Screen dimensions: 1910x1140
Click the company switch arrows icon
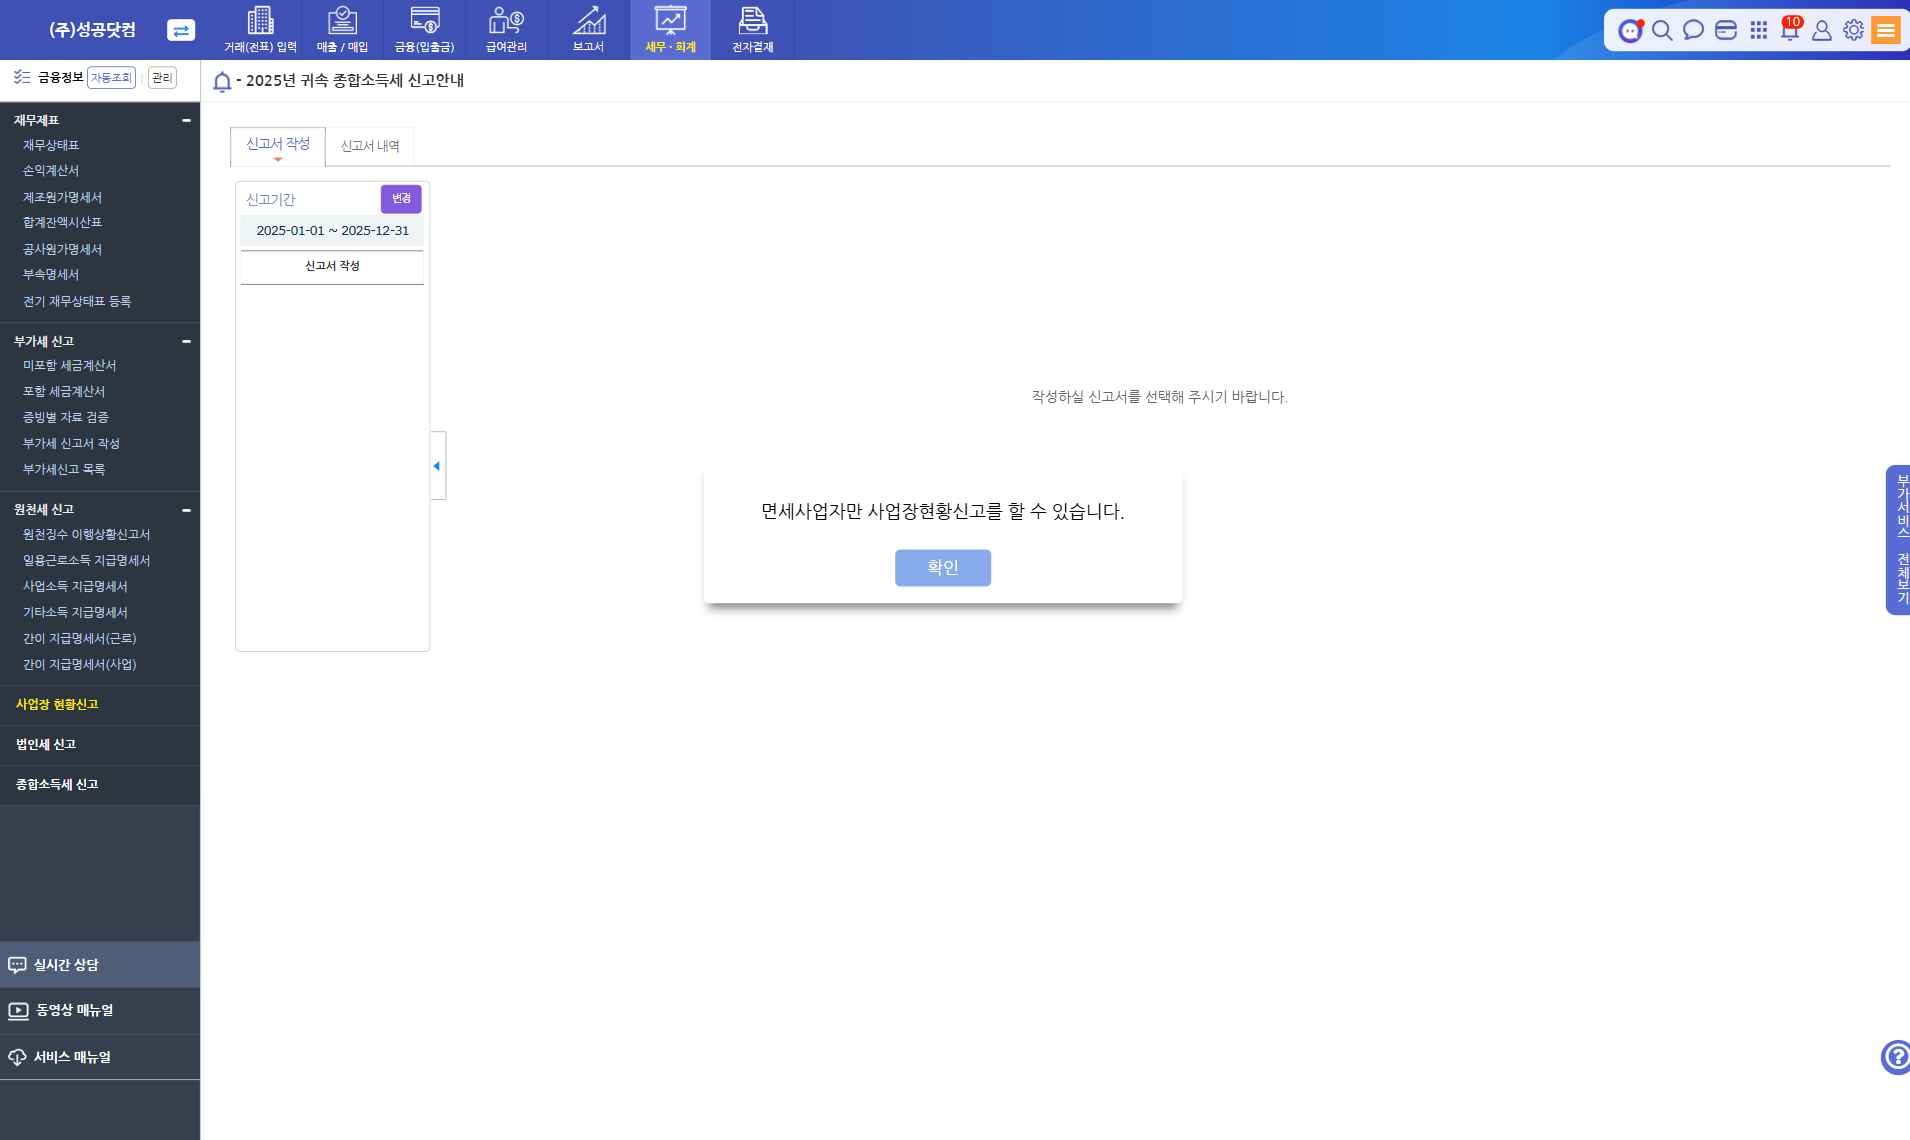point(181,30)
